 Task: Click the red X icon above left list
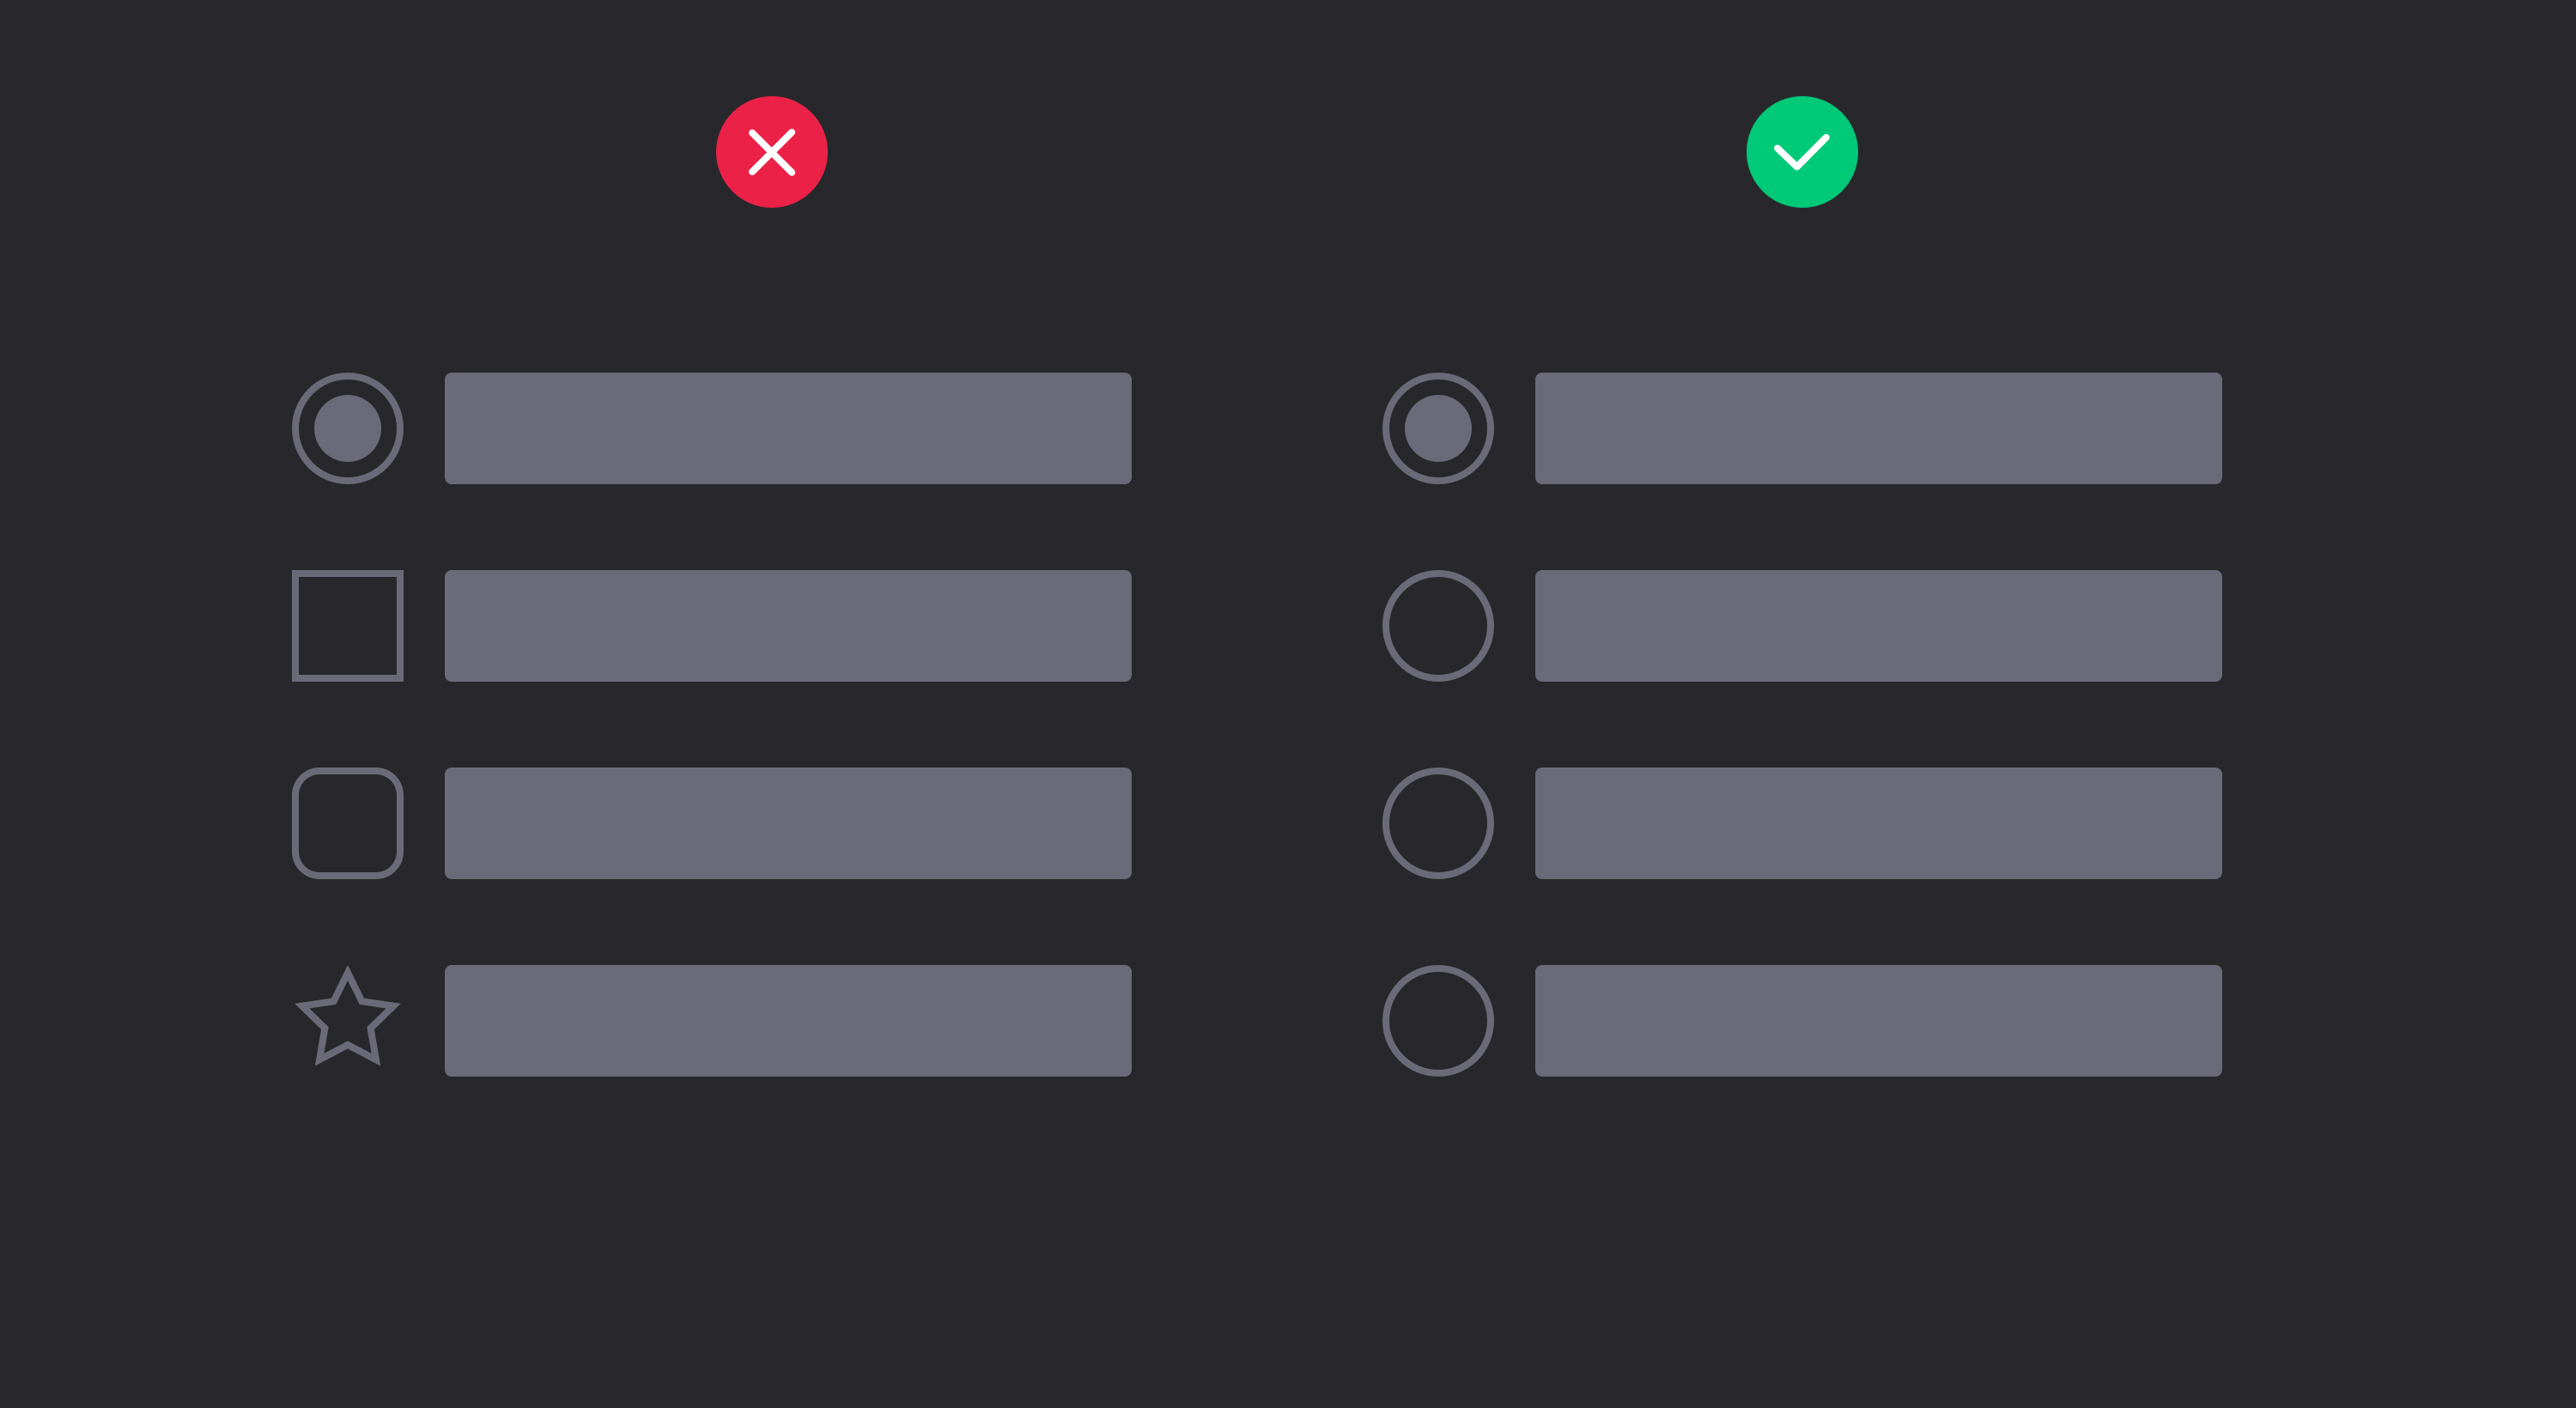(x=771, y=152)
